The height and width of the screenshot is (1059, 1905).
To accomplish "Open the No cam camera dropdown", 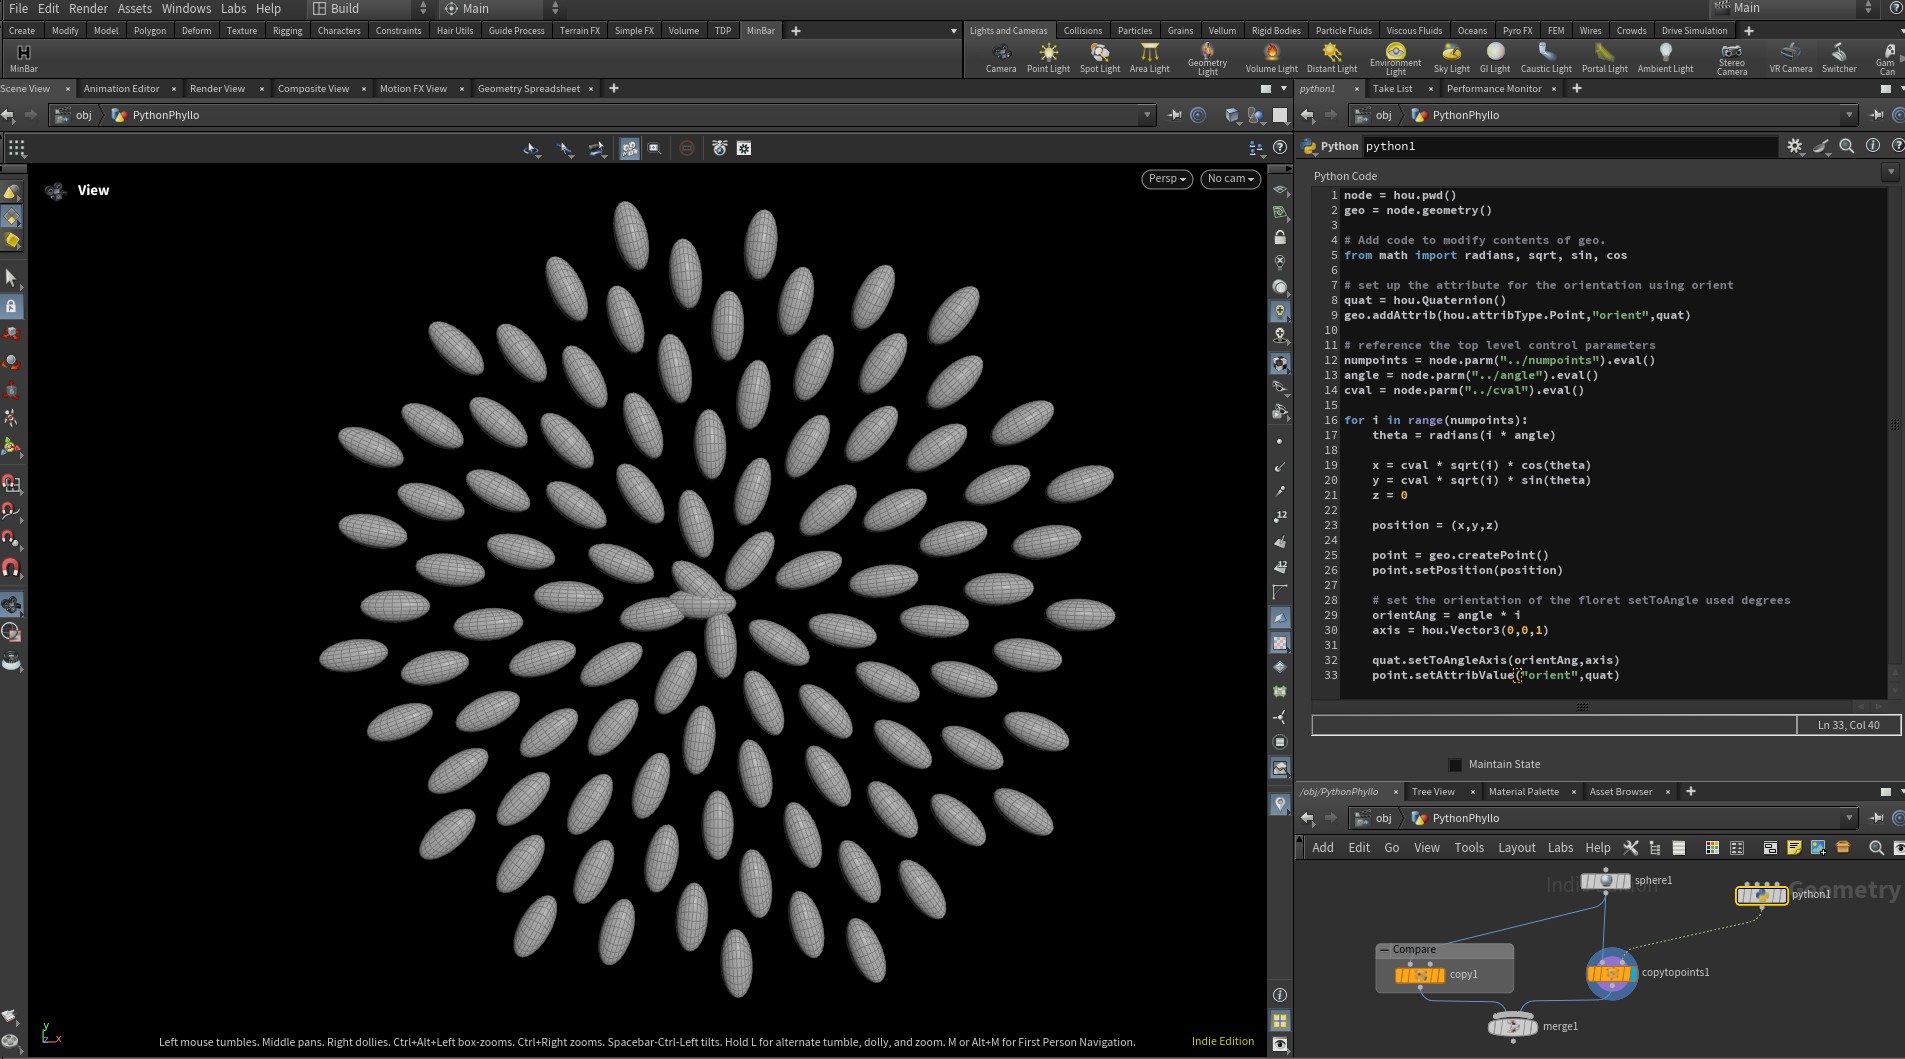I will [x=1230, y=179].
